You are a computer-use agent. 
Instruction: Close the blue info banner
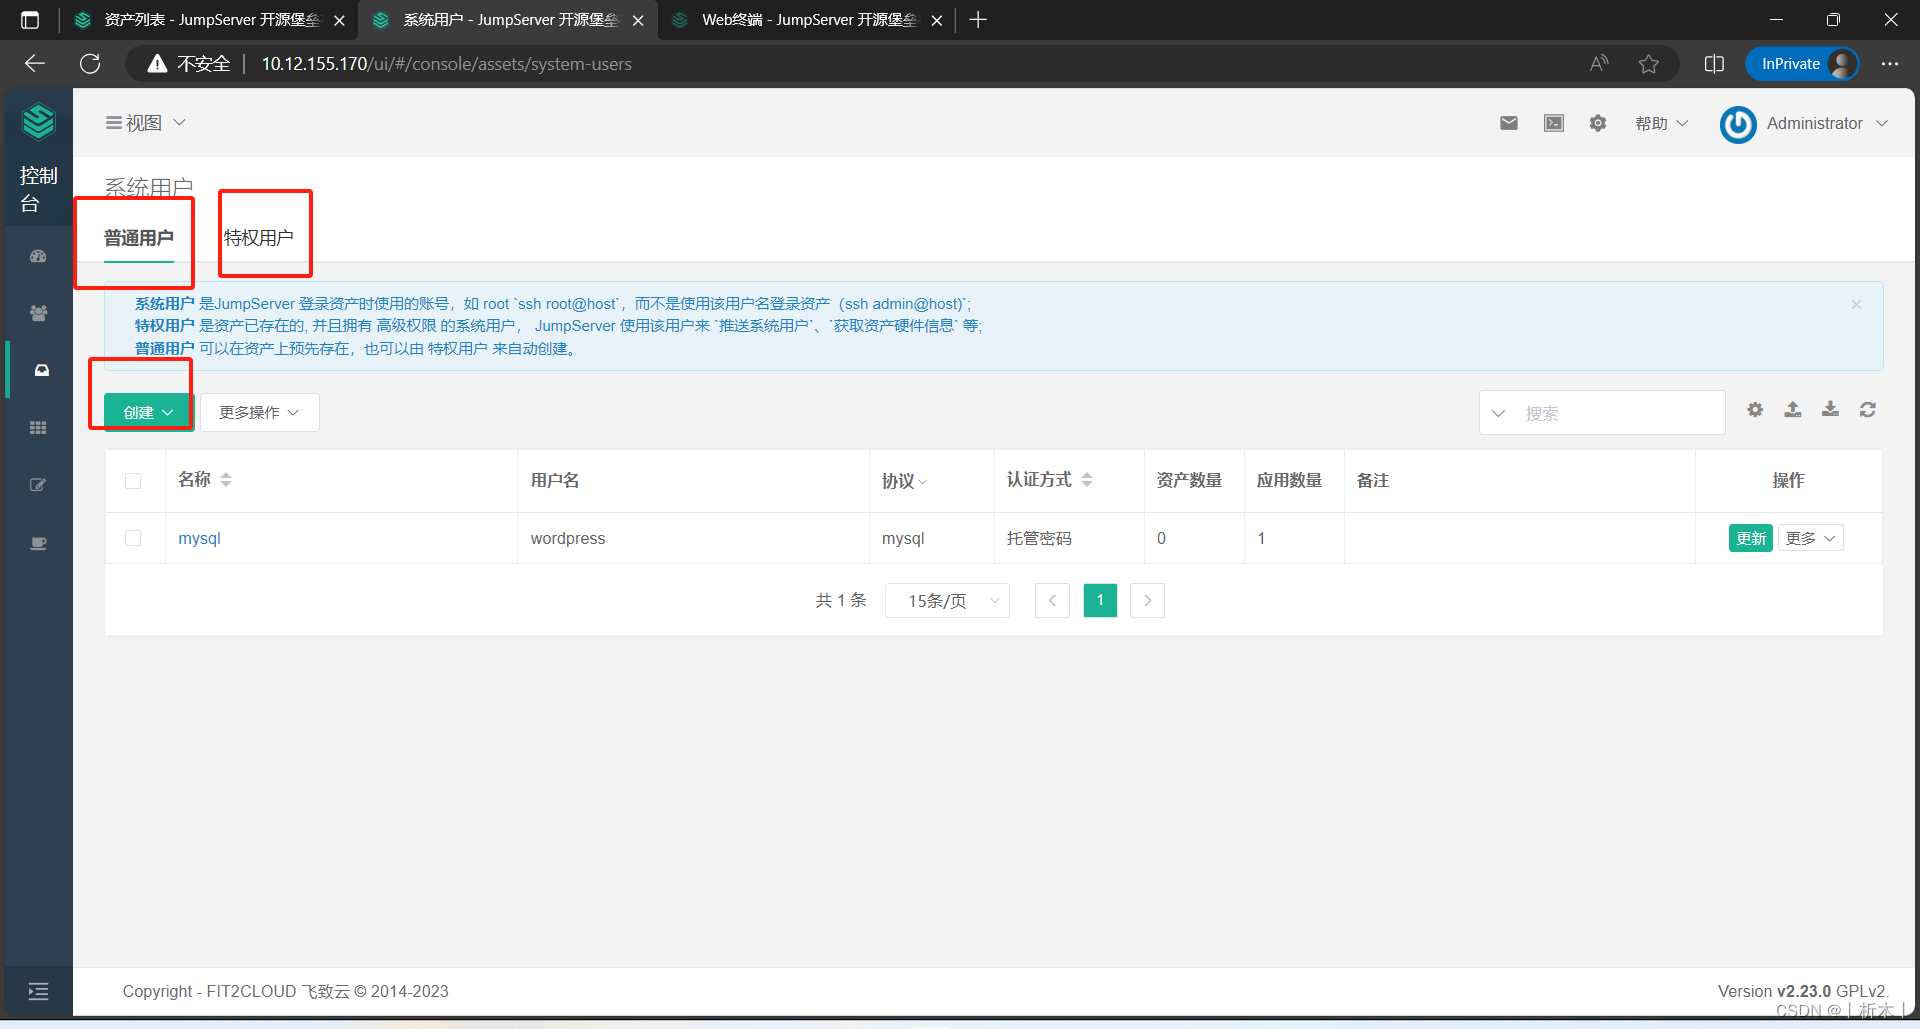[1856, 304]
